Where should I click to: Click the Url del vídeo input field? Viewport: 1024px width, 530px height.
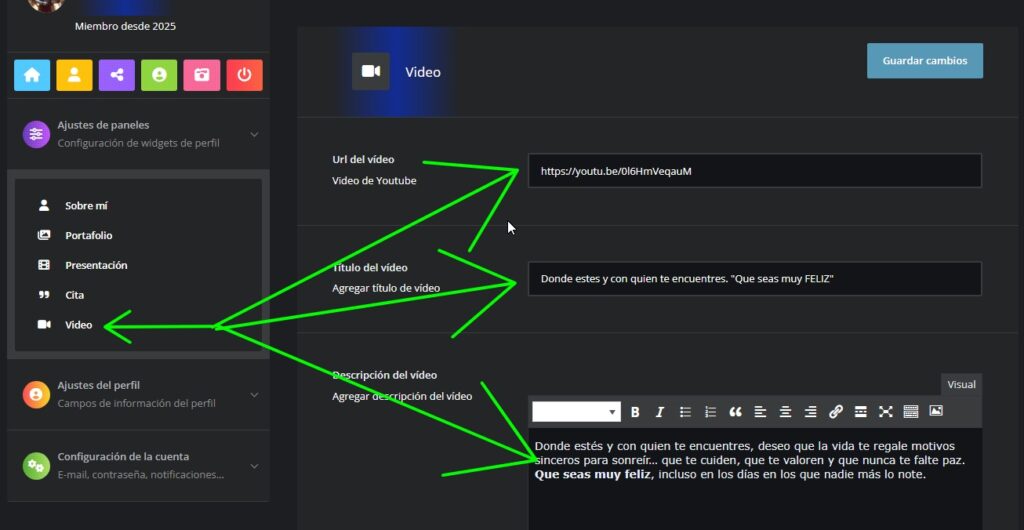(754, 171)
